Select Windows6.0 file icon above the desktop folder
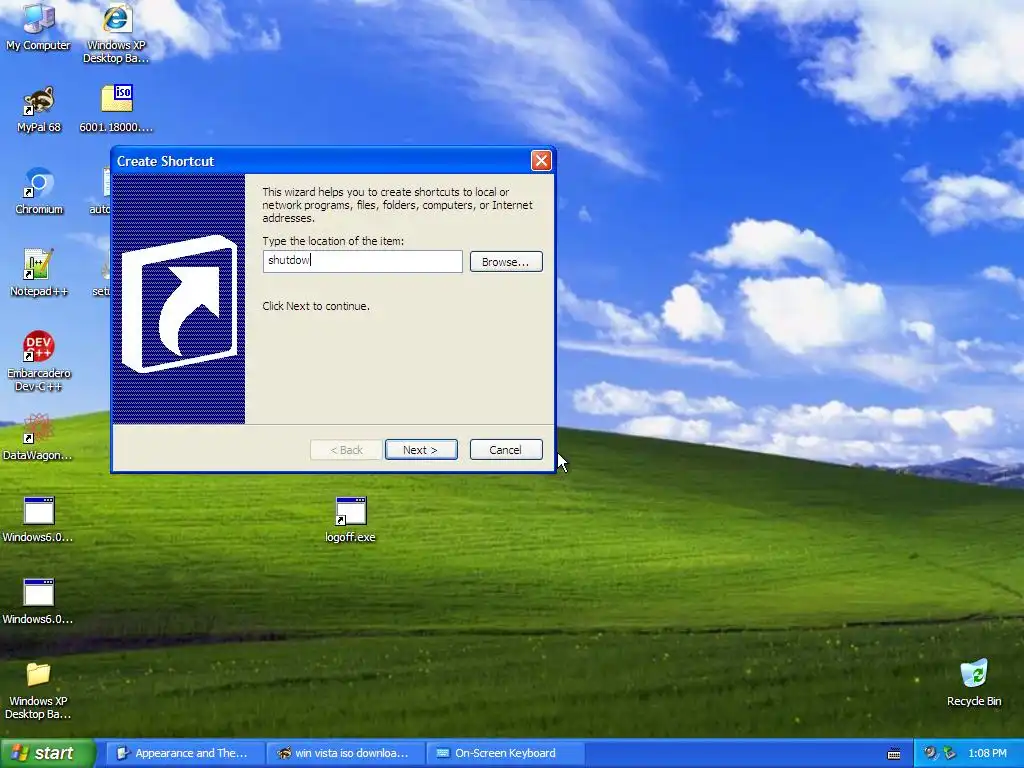1024x768 pixels. 38,601
